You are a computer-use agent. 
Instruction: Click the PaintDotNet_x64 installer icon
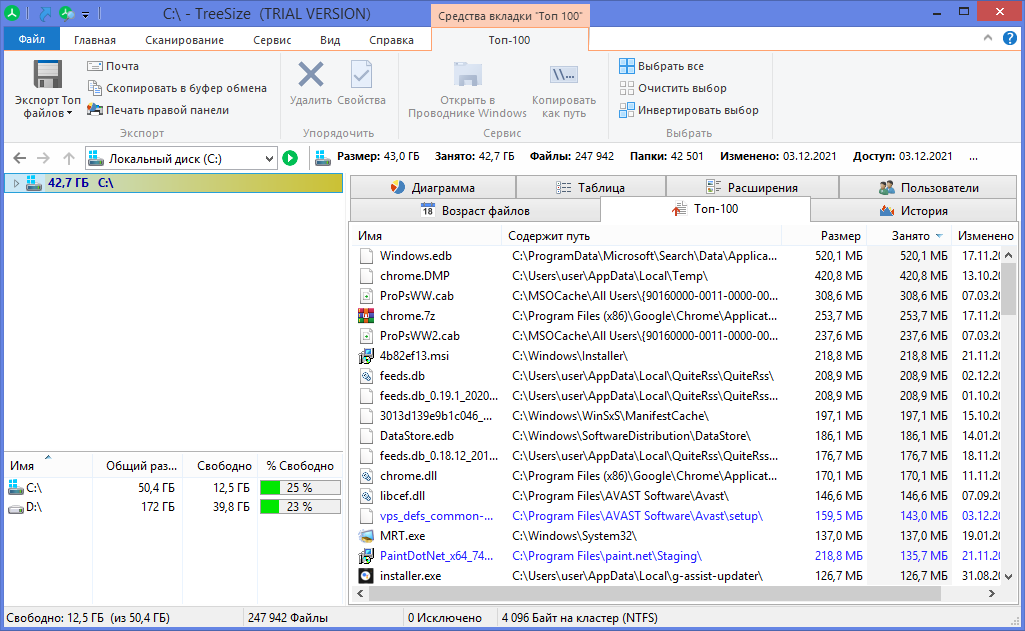pyautogui.click(x=366, y=556)
